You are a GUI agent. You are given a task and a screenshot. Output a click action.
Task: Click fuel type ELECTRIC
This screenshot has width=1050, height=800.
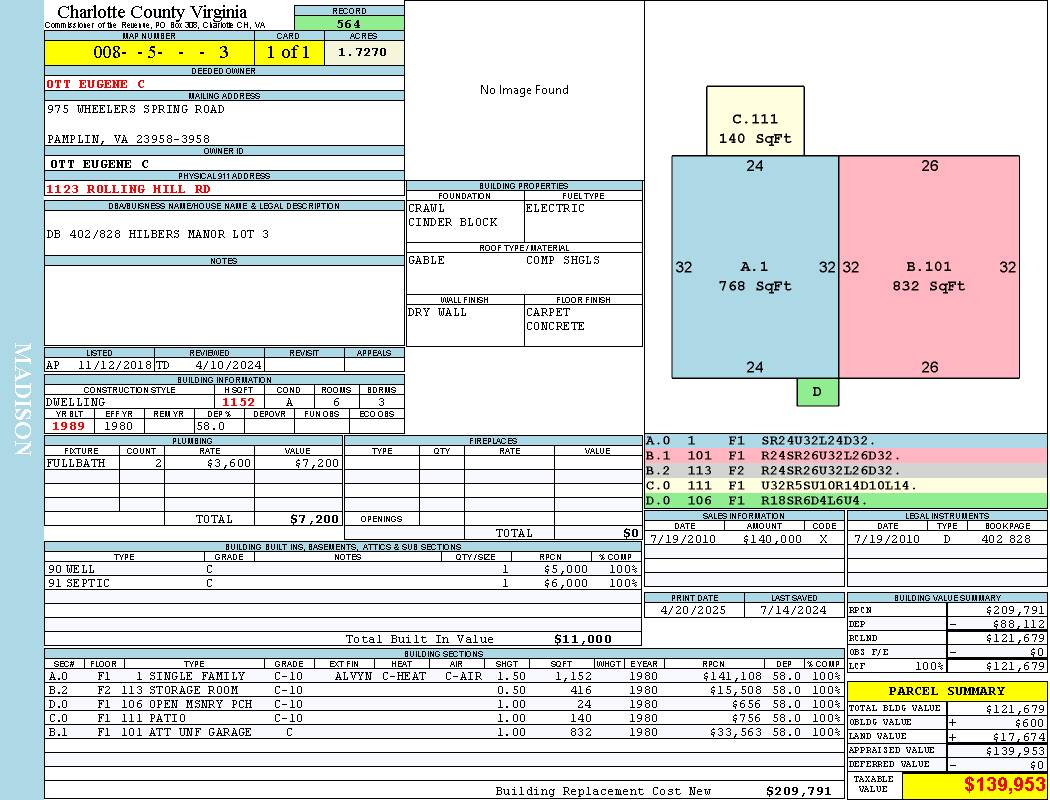[x=555, y=209]
